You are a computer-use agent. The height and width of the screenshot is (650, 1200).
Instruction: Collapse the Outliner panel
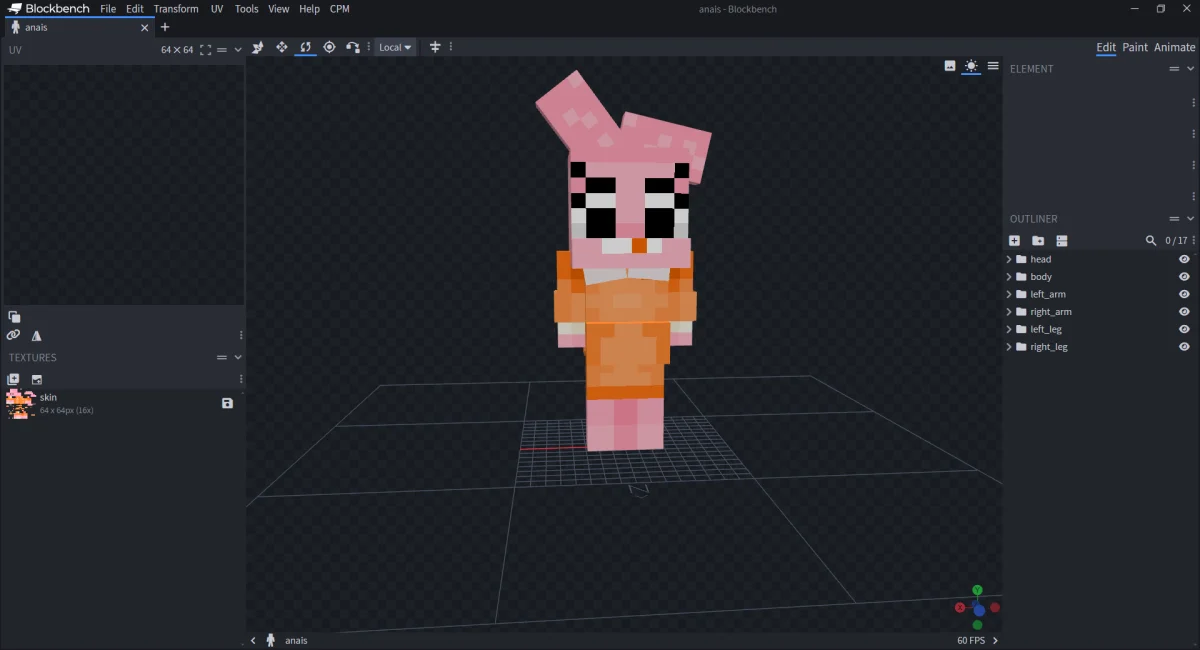(x=1190, y=218)
